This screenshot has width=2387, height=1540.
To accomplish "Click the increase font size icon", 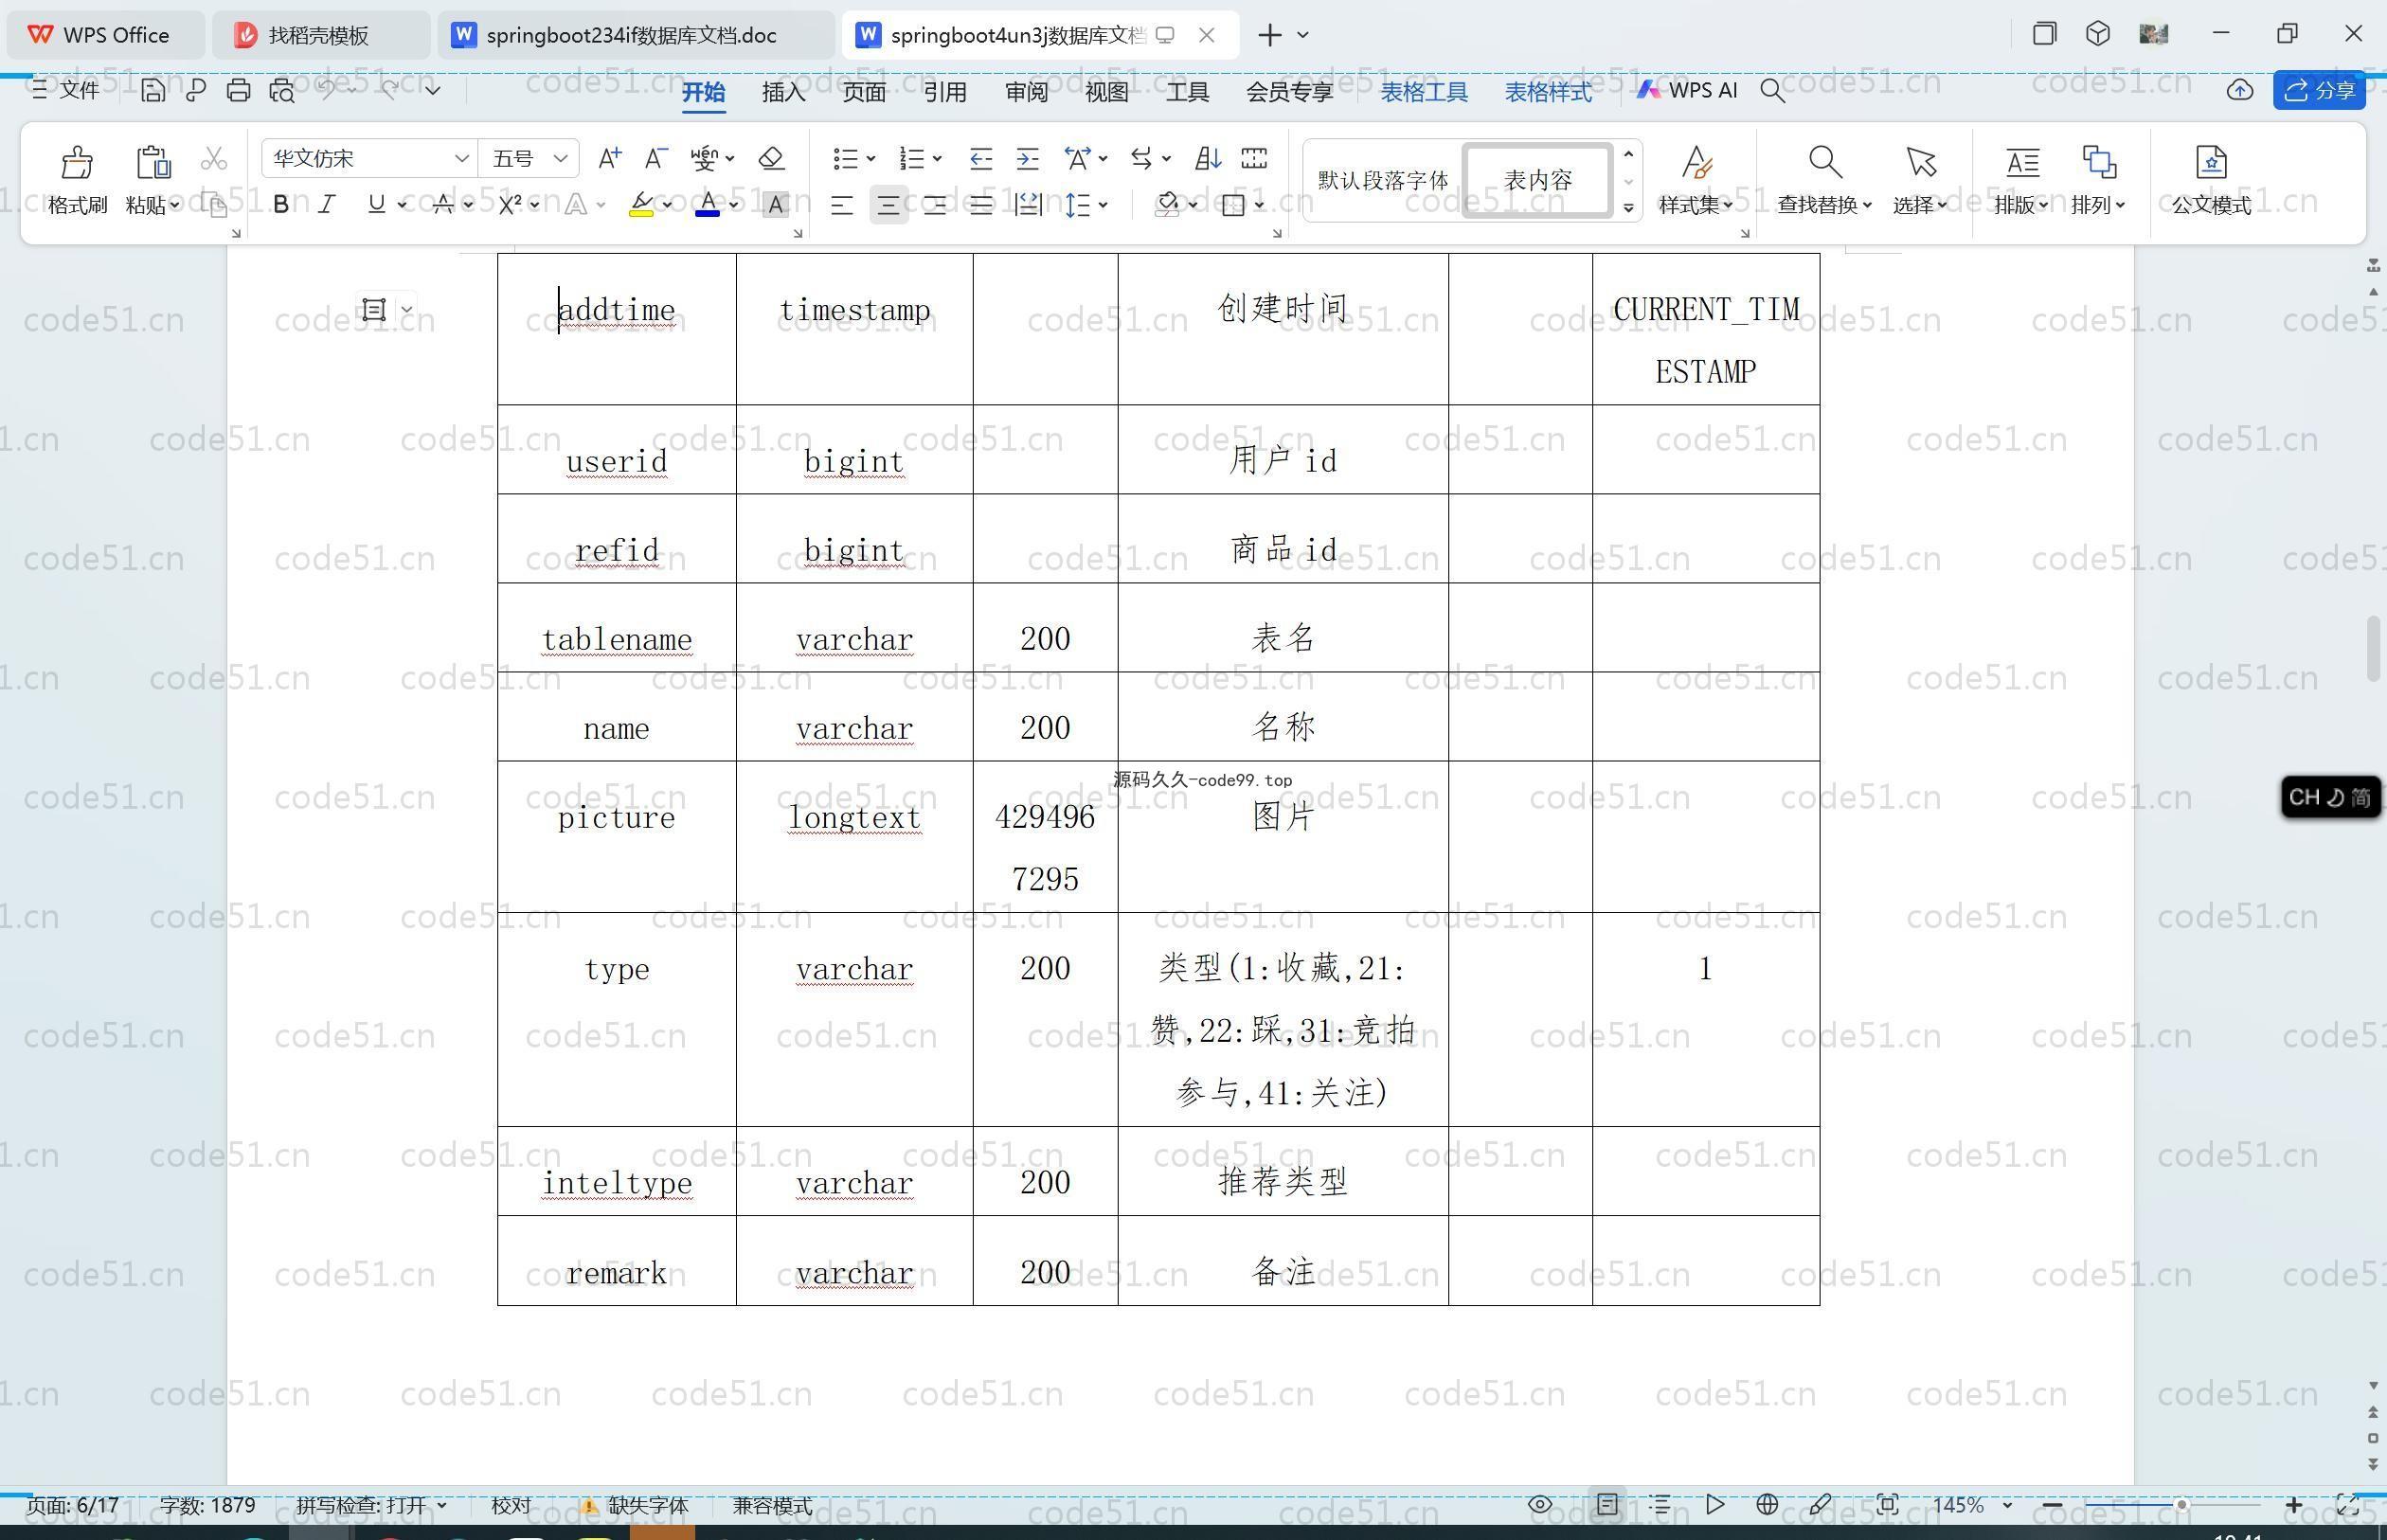I will click(x=609, y=158).
